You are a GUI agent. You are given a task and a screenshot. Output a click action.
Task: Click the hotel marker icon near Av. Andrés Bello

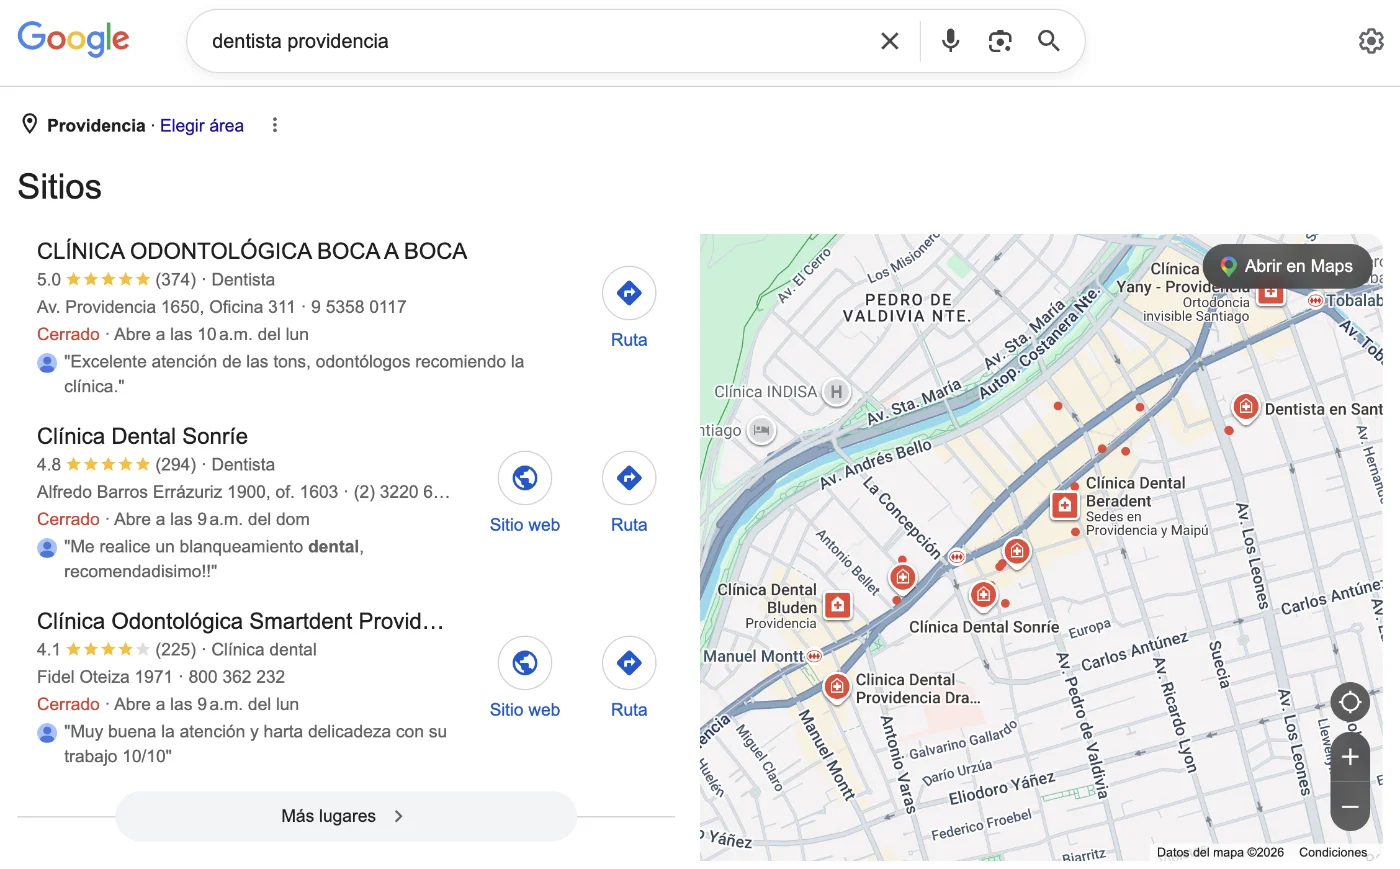761,431
